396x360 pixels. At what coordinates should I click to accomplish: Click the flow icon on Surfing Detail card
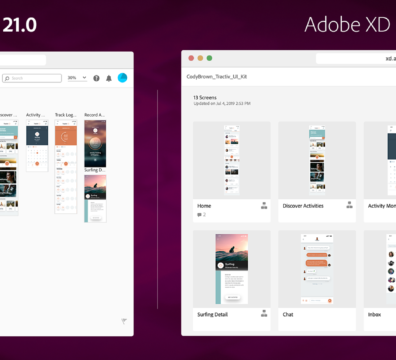tap(264, 313)
